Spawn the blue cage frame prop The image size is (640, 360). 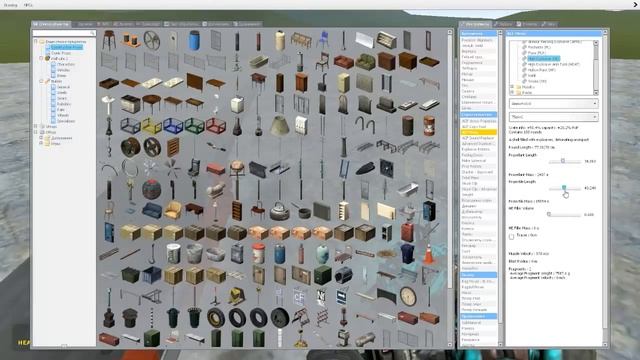(173, 126)
